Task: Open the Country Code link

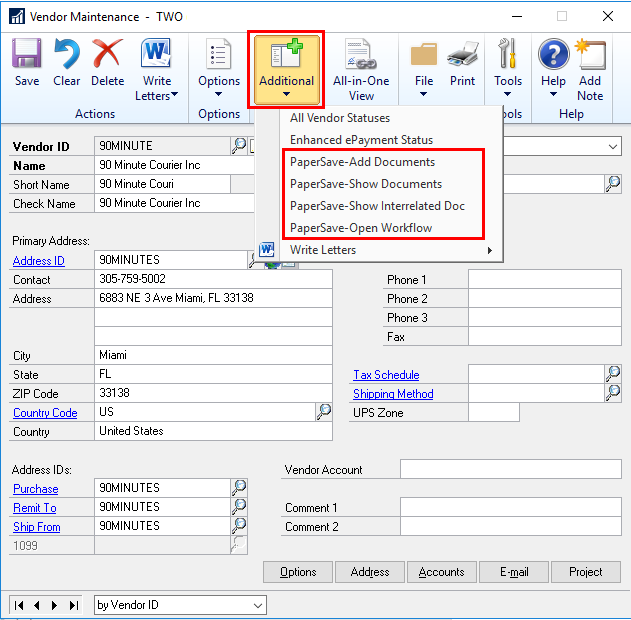Action: [45, 413]
